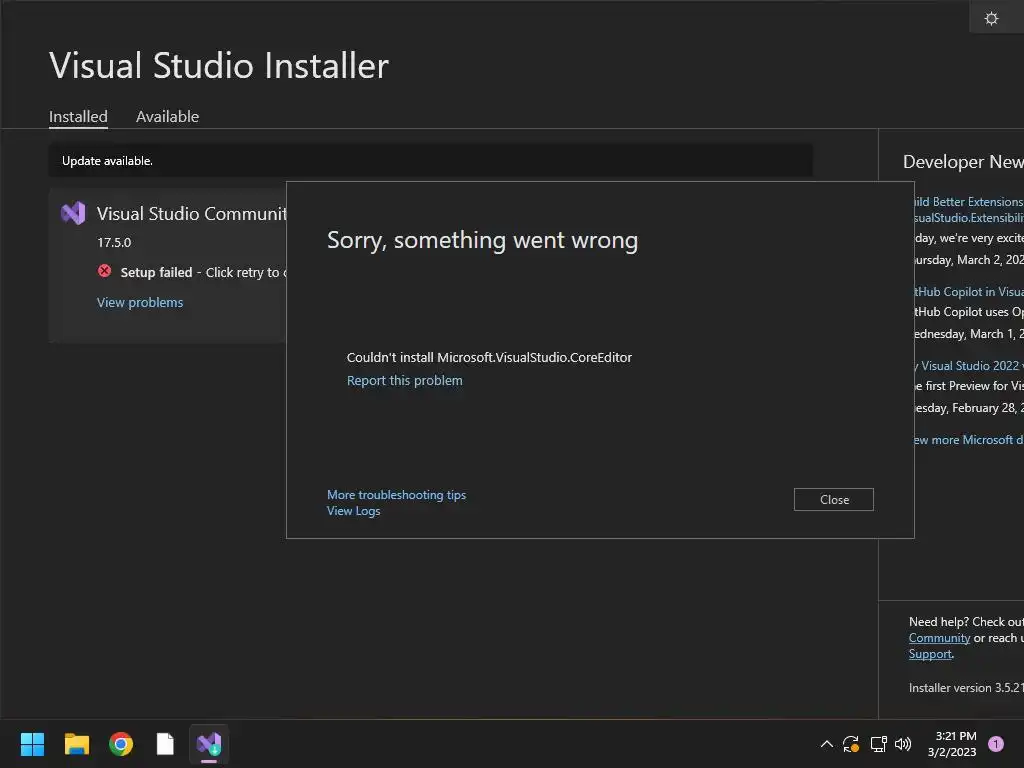1024x768 pixels.
Task: Click Report this problem link
Action: 404,381
